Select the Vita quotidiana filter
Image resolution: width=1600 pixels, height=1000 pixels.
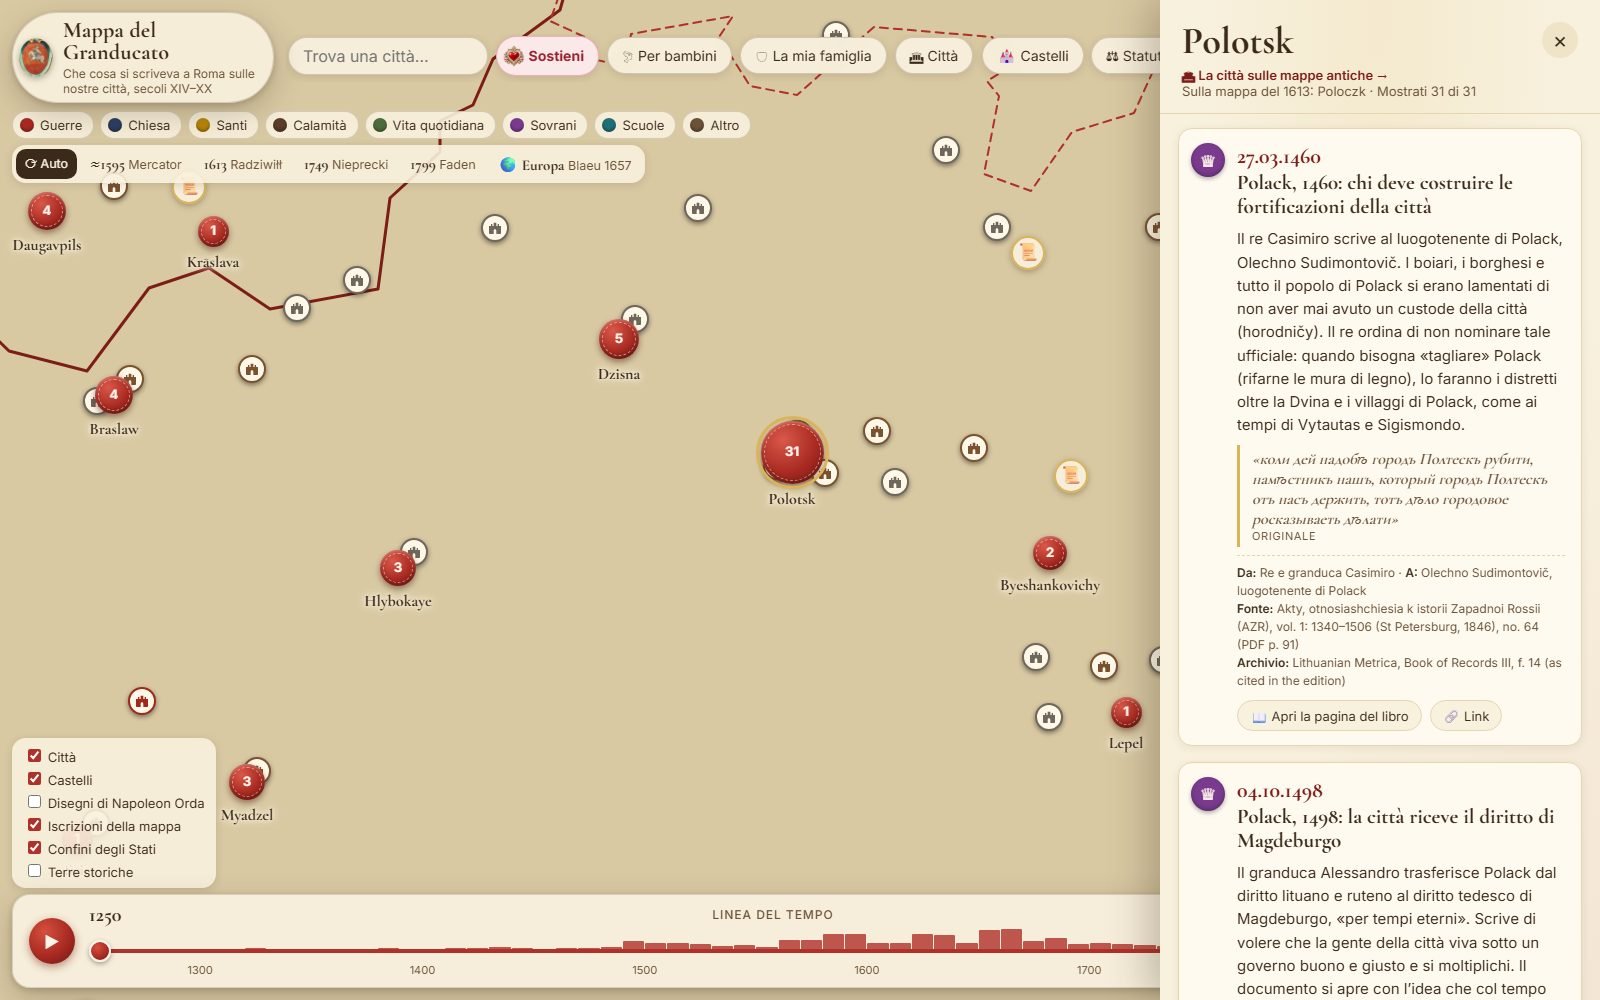click(429, 125)
